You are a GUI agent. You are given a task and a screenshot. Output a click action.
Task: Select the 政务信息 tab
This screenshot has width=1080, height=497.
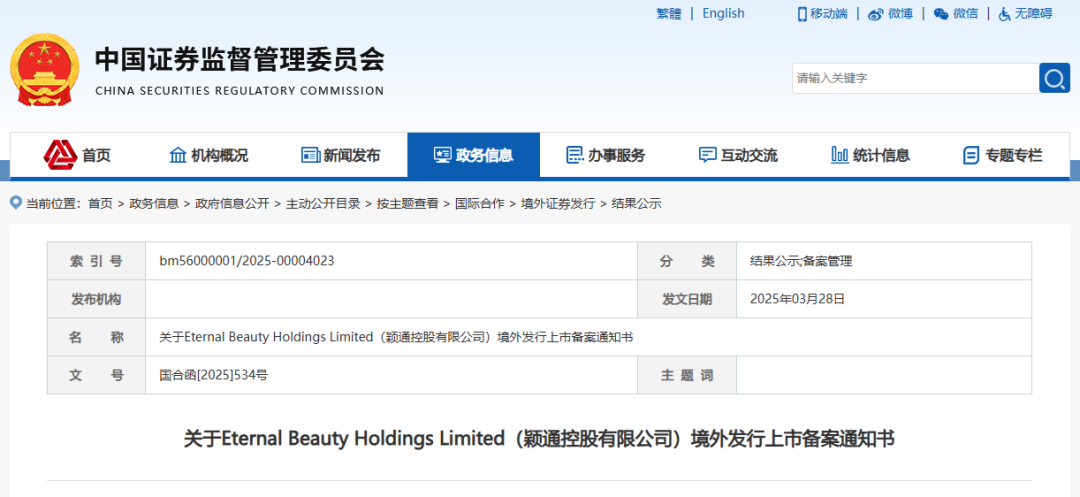pyautogui.click(x=473, y=155)
